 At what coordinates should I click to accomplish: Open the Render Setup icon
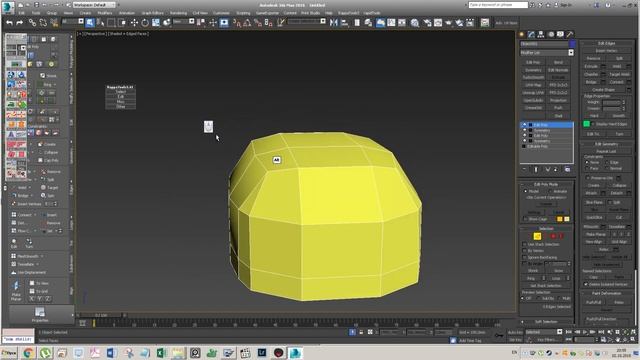tap(427, 23)
